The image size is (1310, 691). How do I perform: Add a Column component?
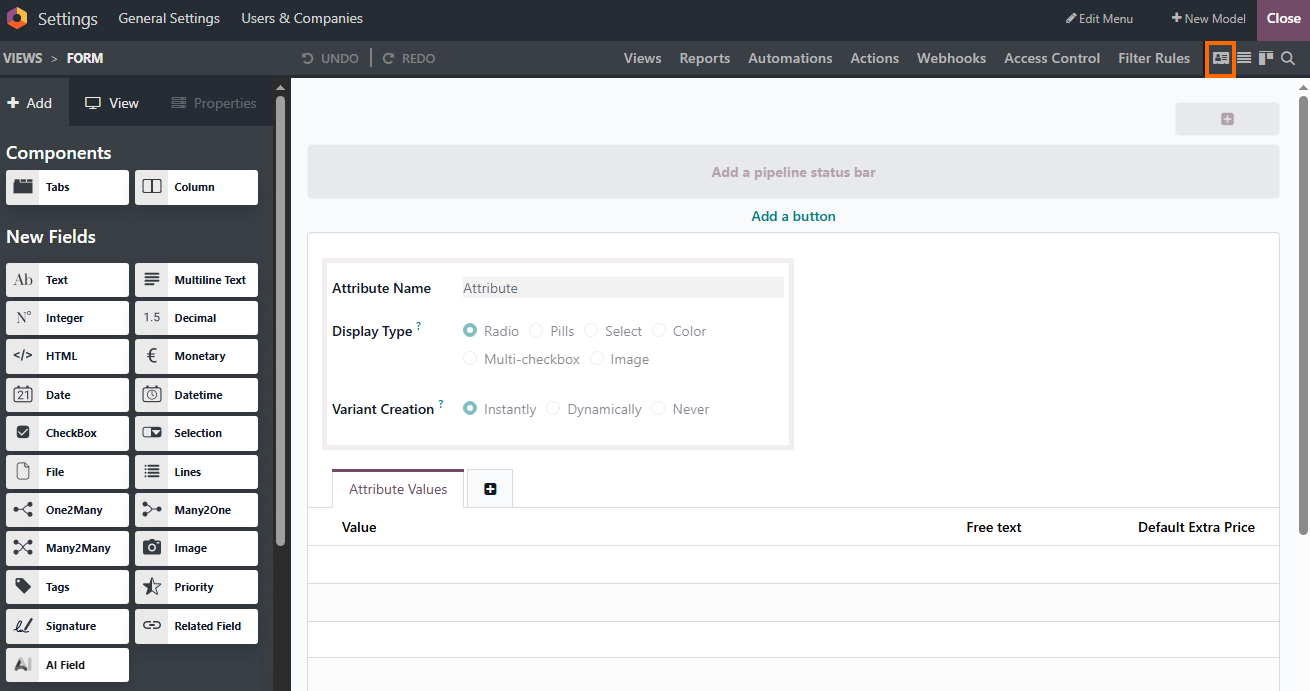click(x=196, y=187)
